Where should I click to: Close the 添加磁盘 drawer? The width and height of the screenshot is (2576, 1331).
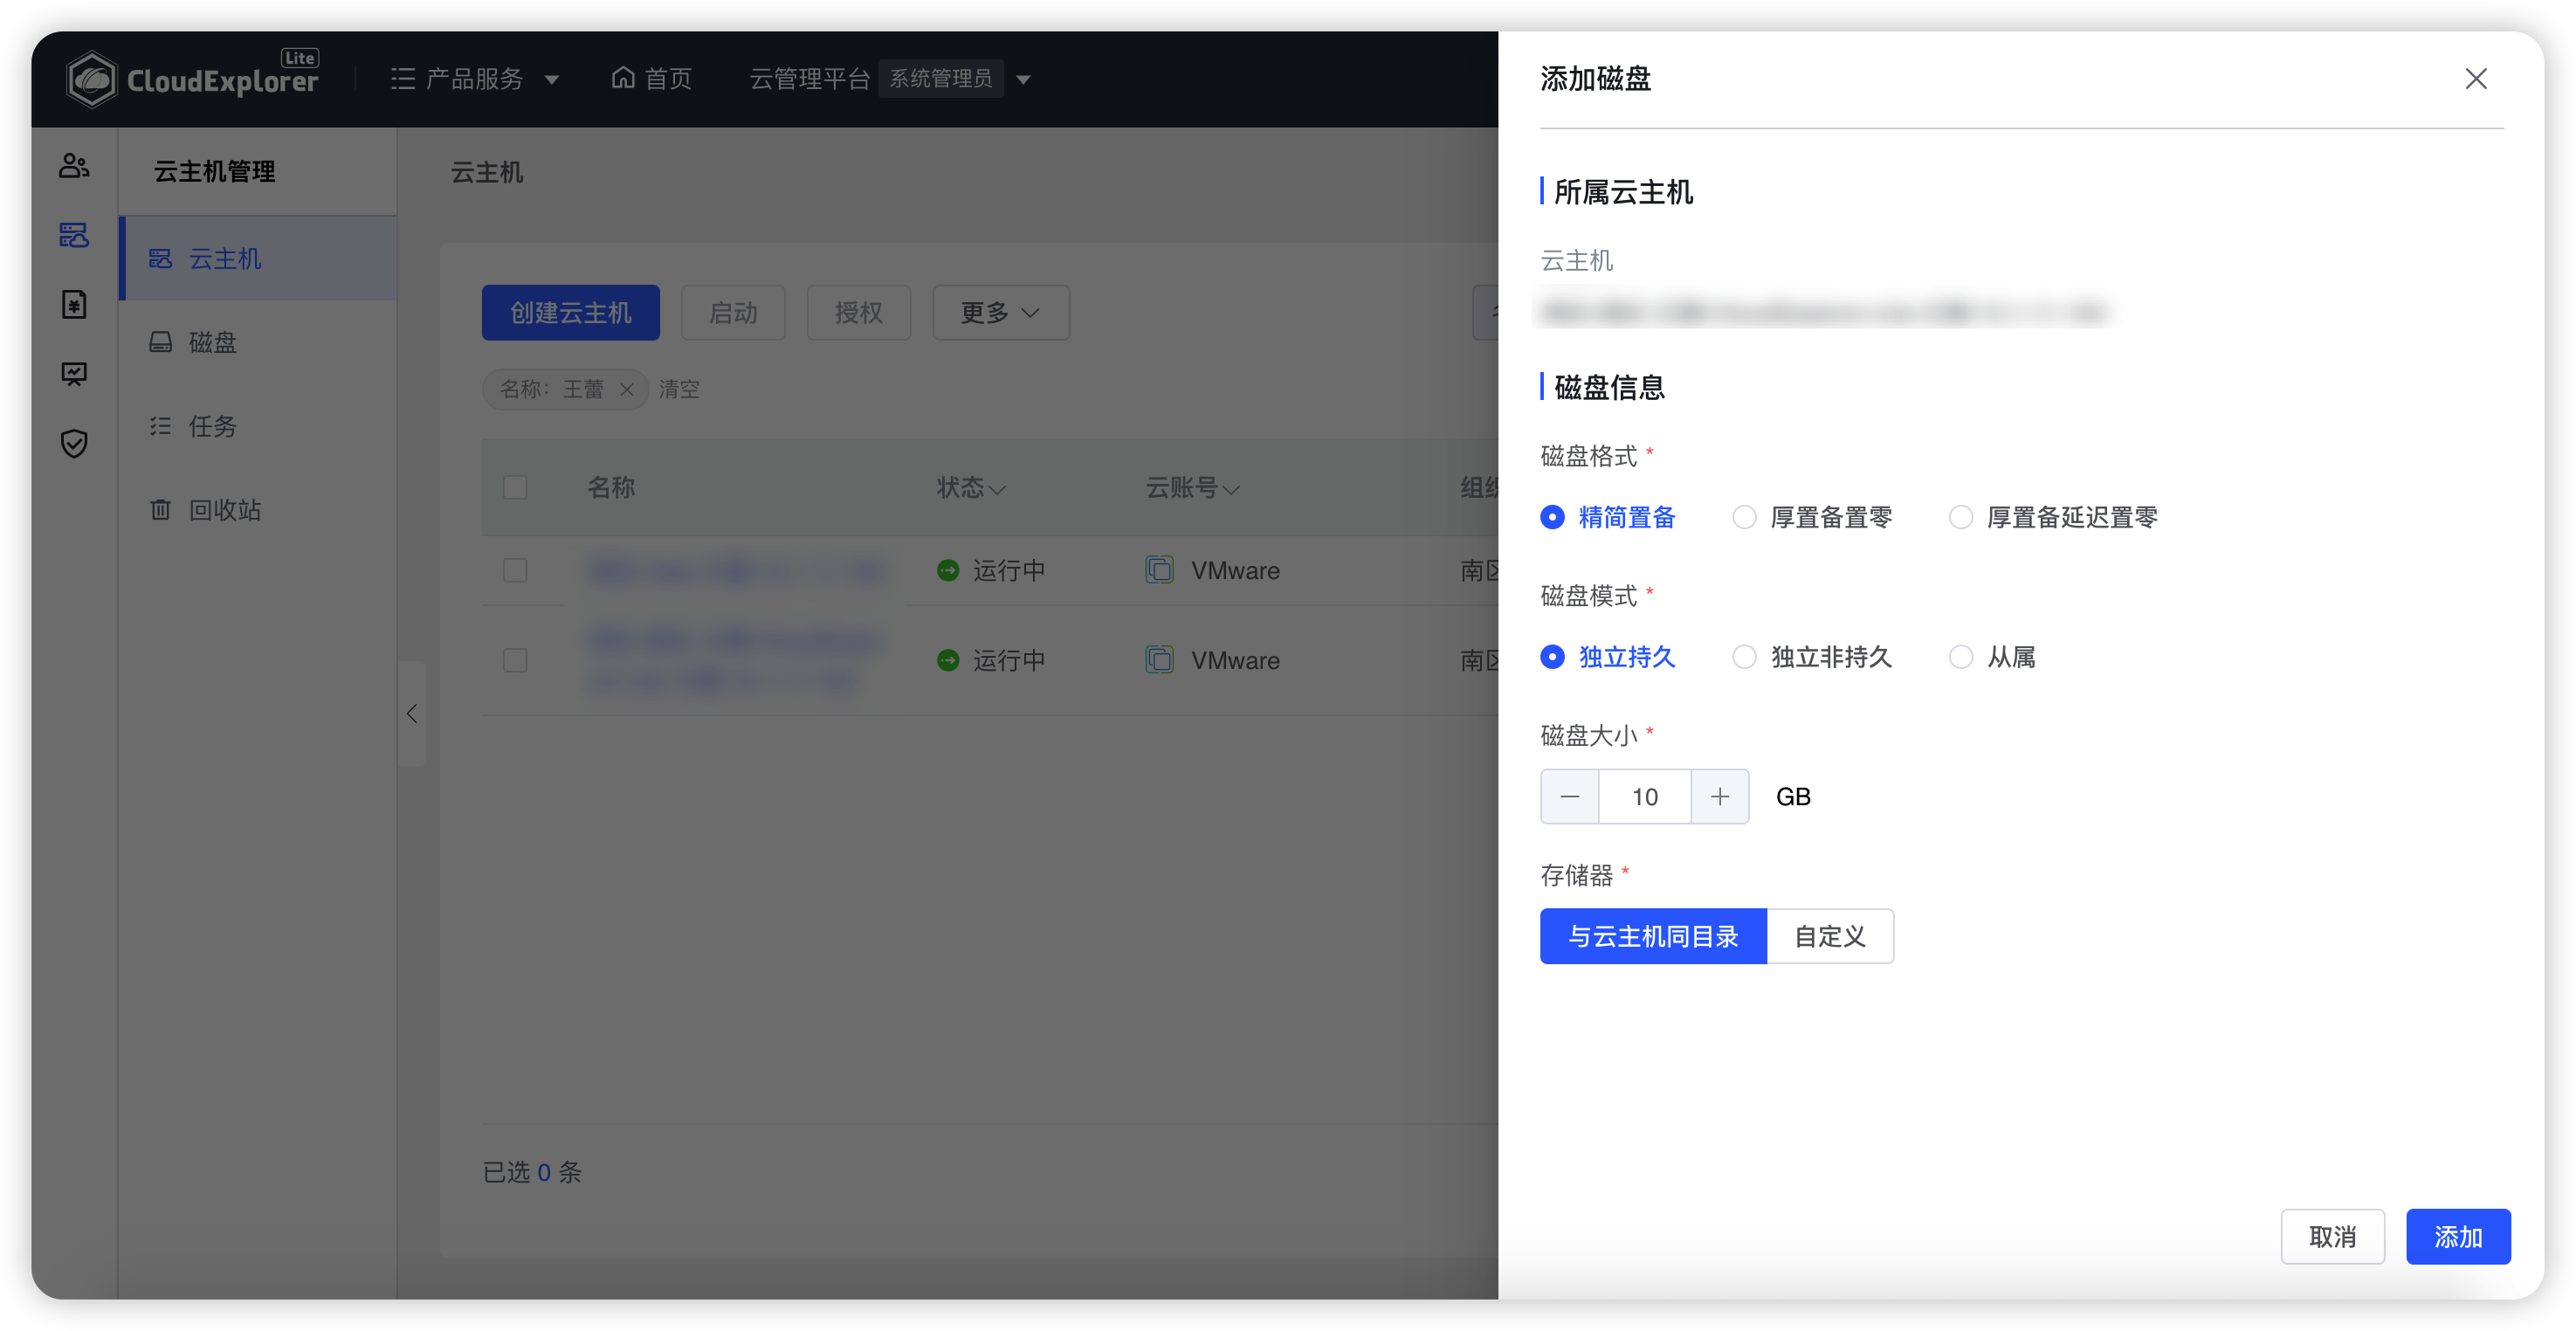click(x=2475, y=79)
